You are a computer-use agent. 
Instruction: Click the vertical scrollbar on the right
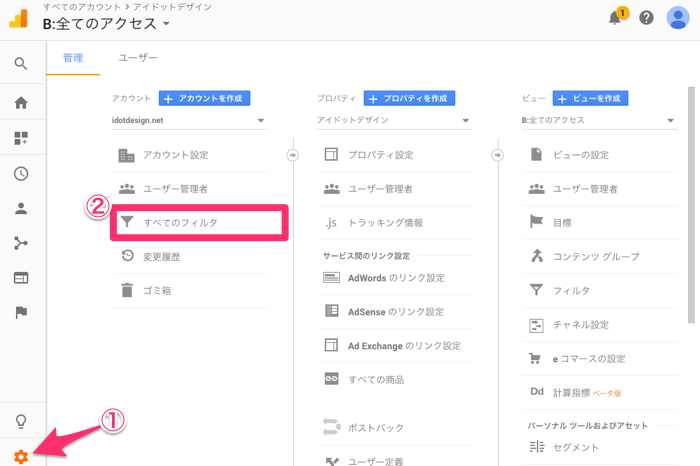click(x=690, y=200)
